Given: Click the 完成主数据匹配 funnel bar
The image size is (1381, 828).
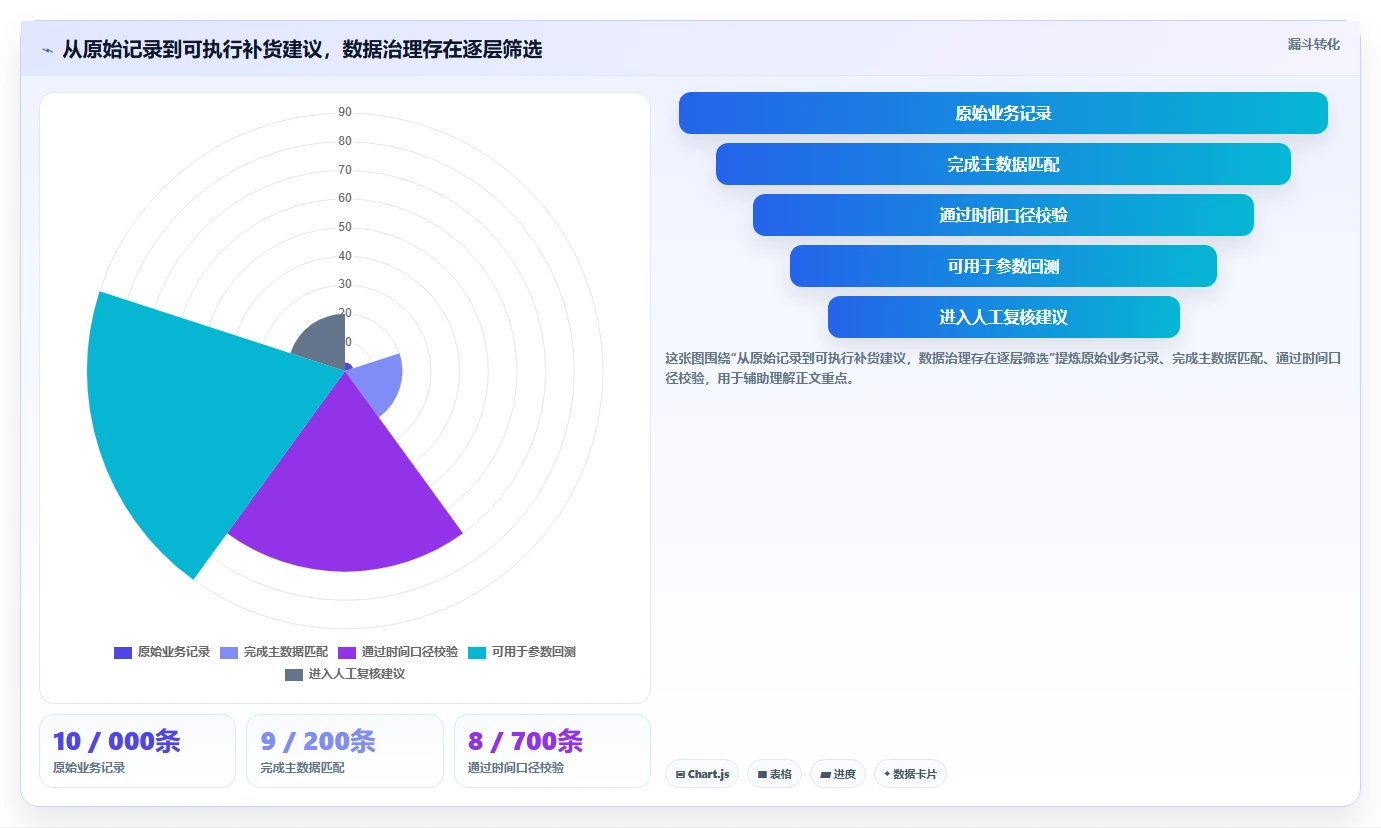Looking at the screenshot, I should (x=1003, y=164).
